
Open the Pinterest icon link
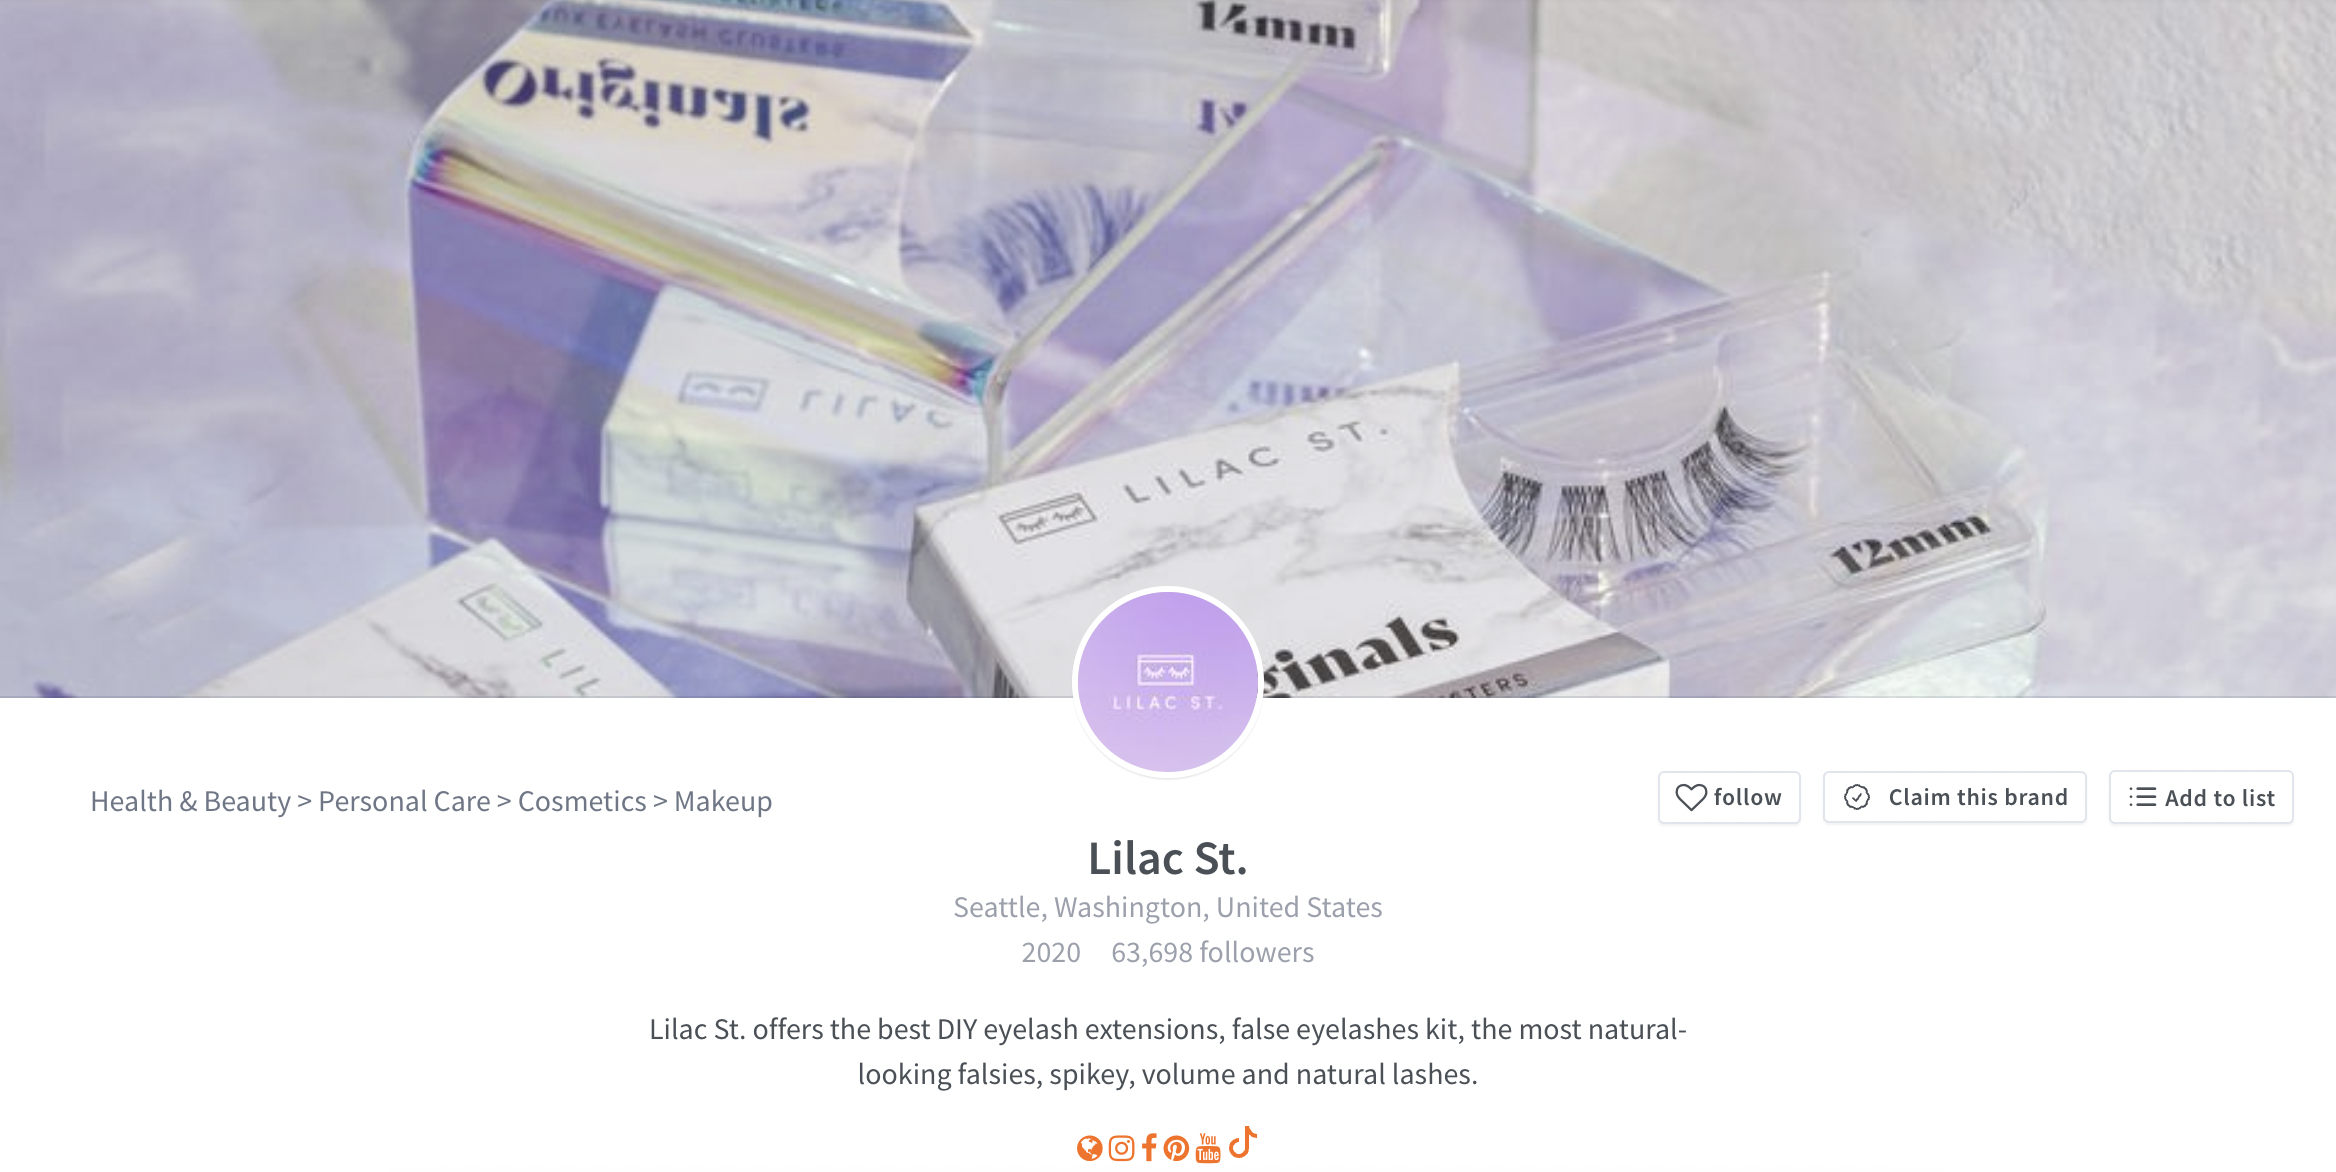click(1176, 1148)
